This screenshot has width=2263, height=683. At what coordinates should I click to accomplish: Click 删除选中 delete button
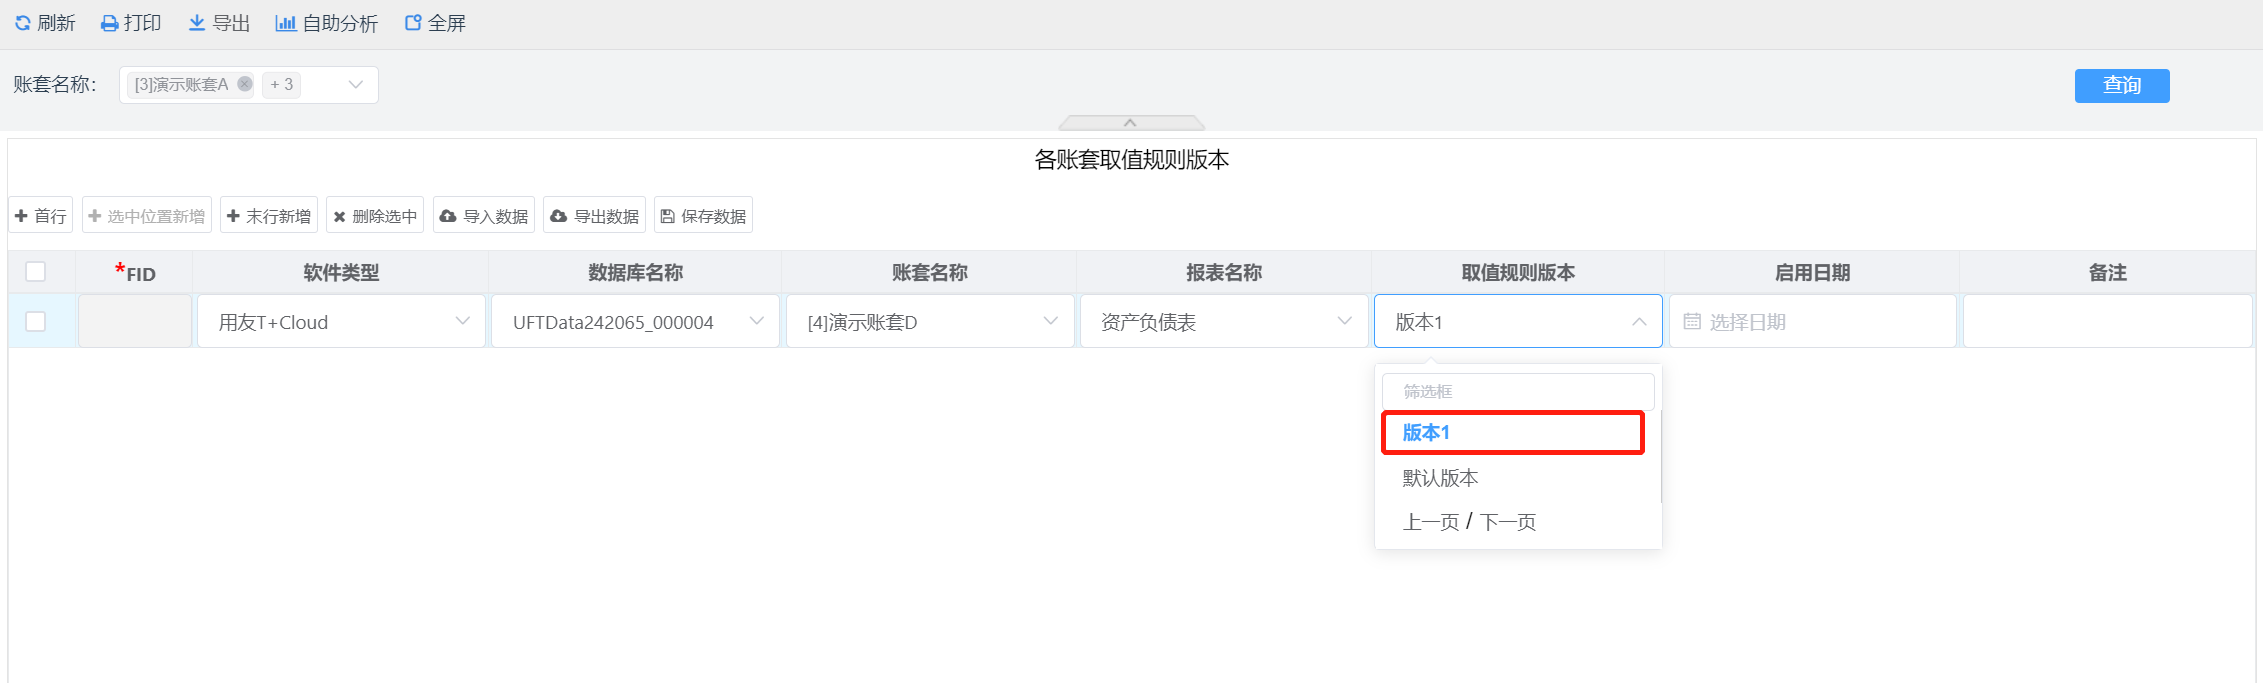click(375, 215)
